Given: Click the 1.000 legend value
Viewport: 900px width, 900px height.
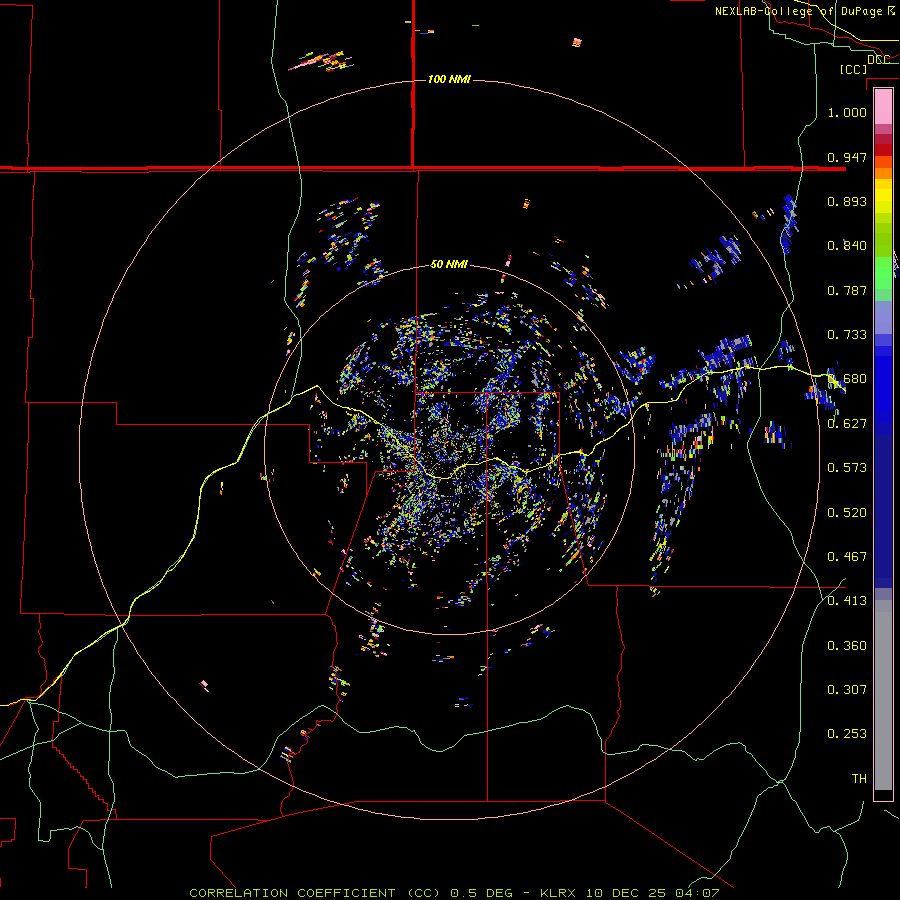Looking at the screenshot, I should (847, 112).
